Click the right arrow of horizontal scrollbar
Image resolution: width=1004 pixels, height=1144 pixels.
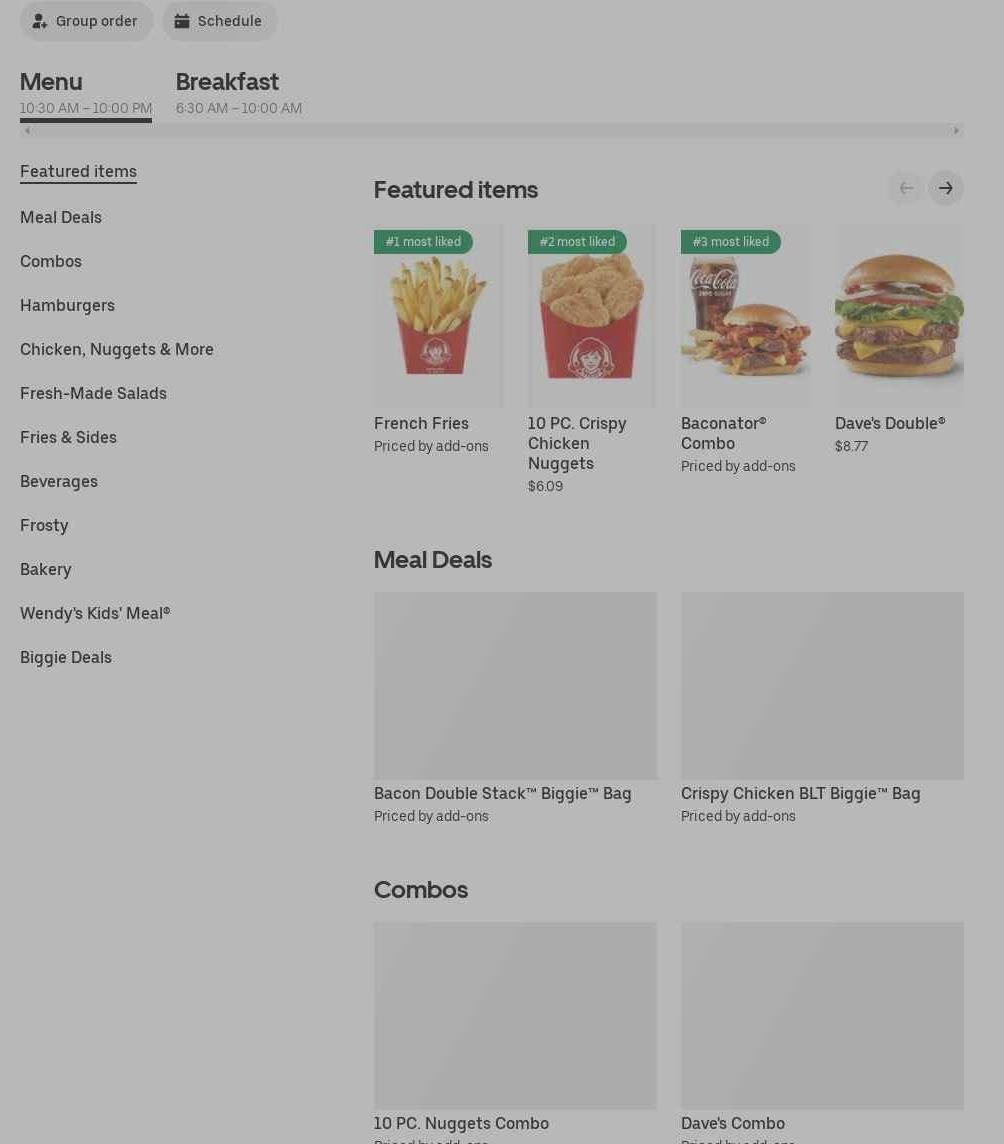pos(956,131)
